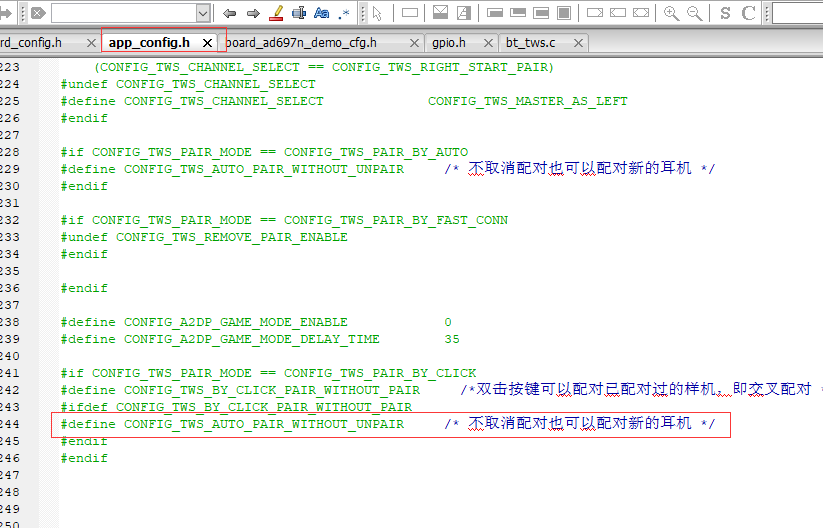Screen dimensions: 823x528
Task: Click CONFIG_TWS_RIGHT_START_PAIR in the code
Action: click(x=439, y=67)
